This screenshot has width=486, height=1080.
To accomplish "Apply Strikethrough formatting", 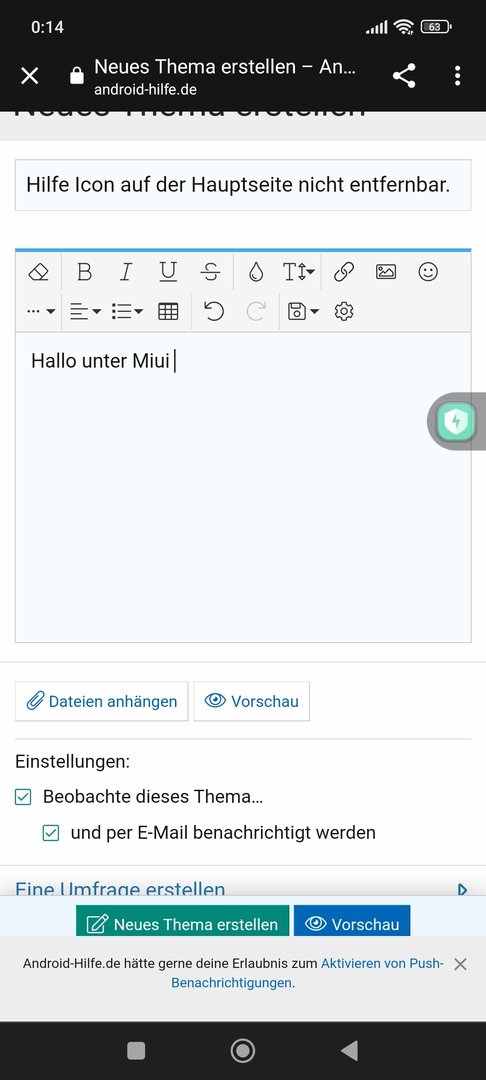I will 210,272.
